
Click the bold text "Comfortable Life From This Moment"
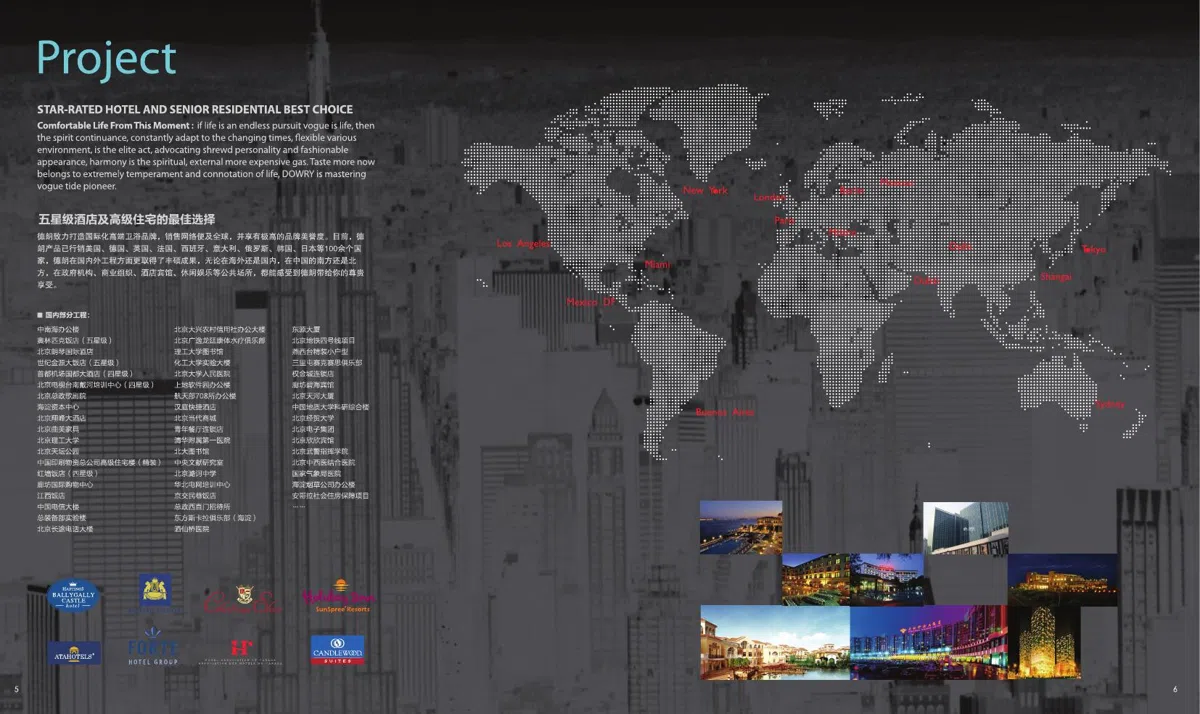(x=114, y=125)
